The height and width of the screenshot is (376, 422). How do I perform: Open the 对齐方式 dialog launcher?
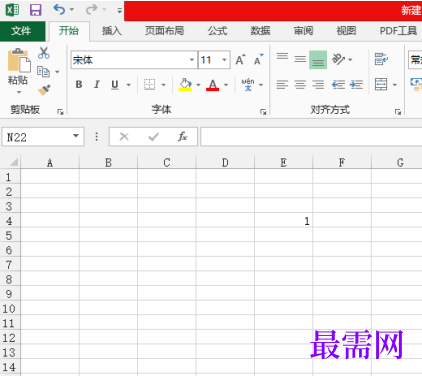point(398,112)
